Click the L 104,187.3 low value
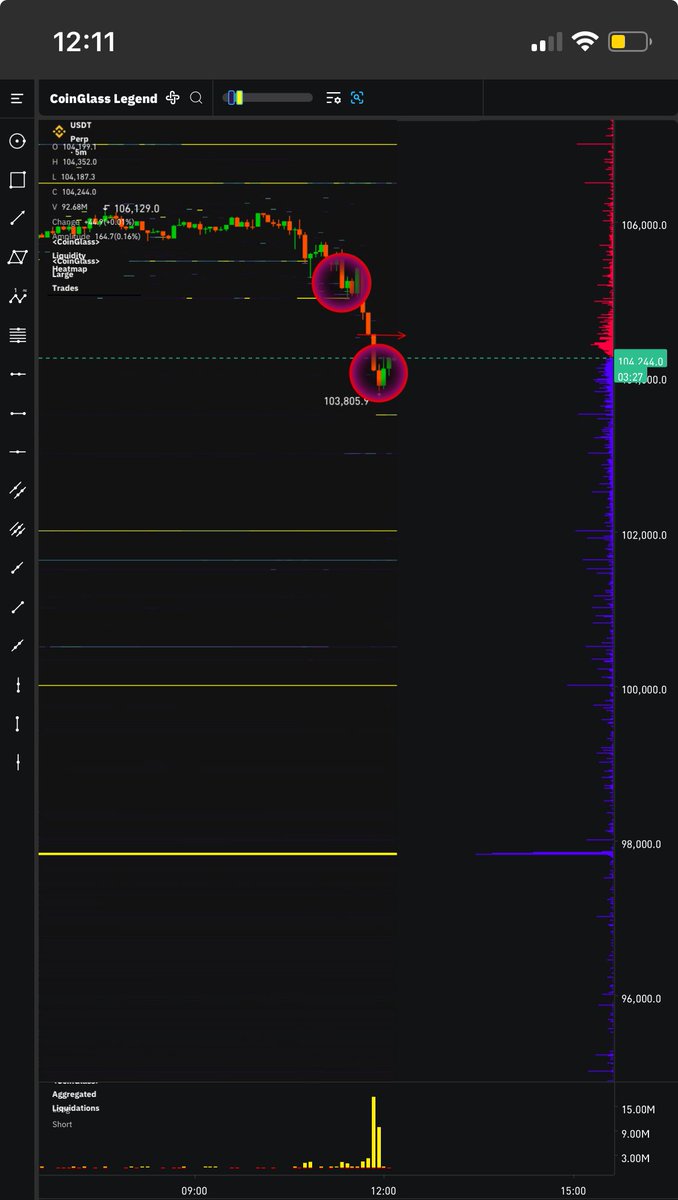678x1200 pixels. [x=74, y=177]
